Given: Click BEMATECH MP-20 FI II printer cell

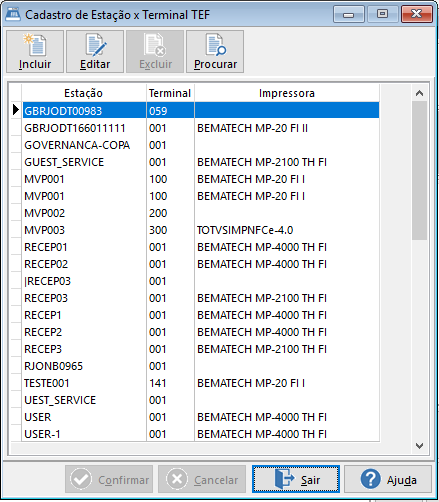Looking at the screenshot, I should pyautogui.click(x=287, y=128).
